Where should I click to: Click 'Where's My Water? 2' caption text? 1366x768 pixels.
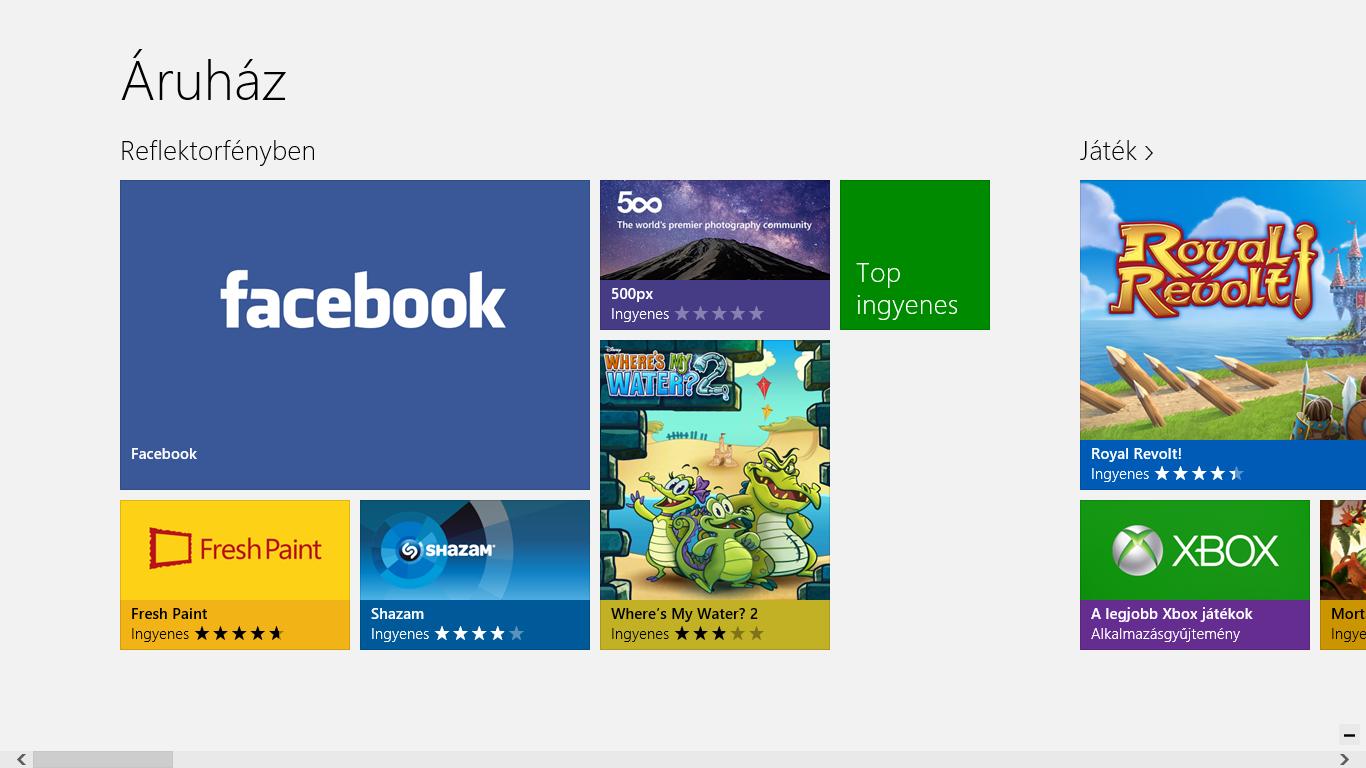(x=684, y=614)
